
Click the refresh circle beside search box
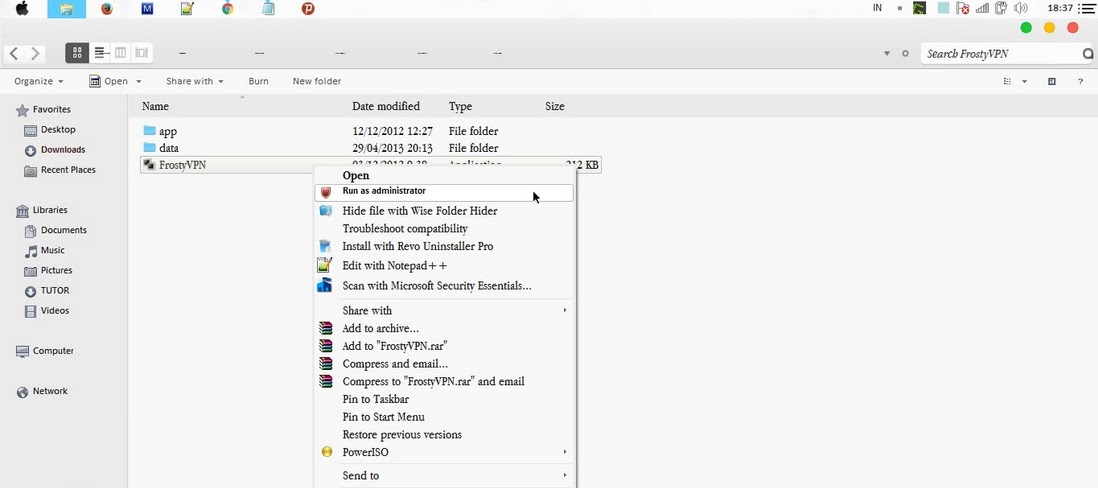pos(905,53)
